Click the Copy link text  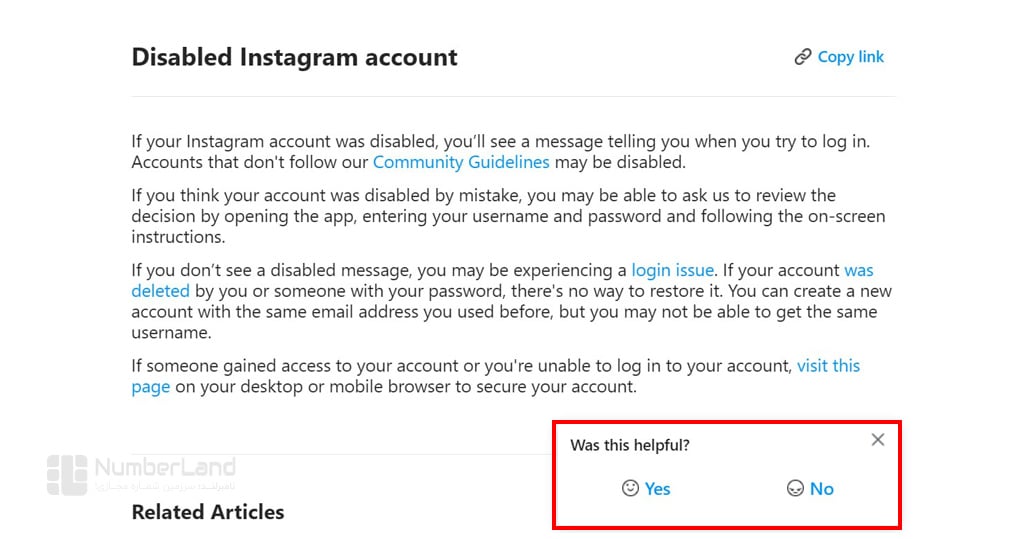point(850,57)
